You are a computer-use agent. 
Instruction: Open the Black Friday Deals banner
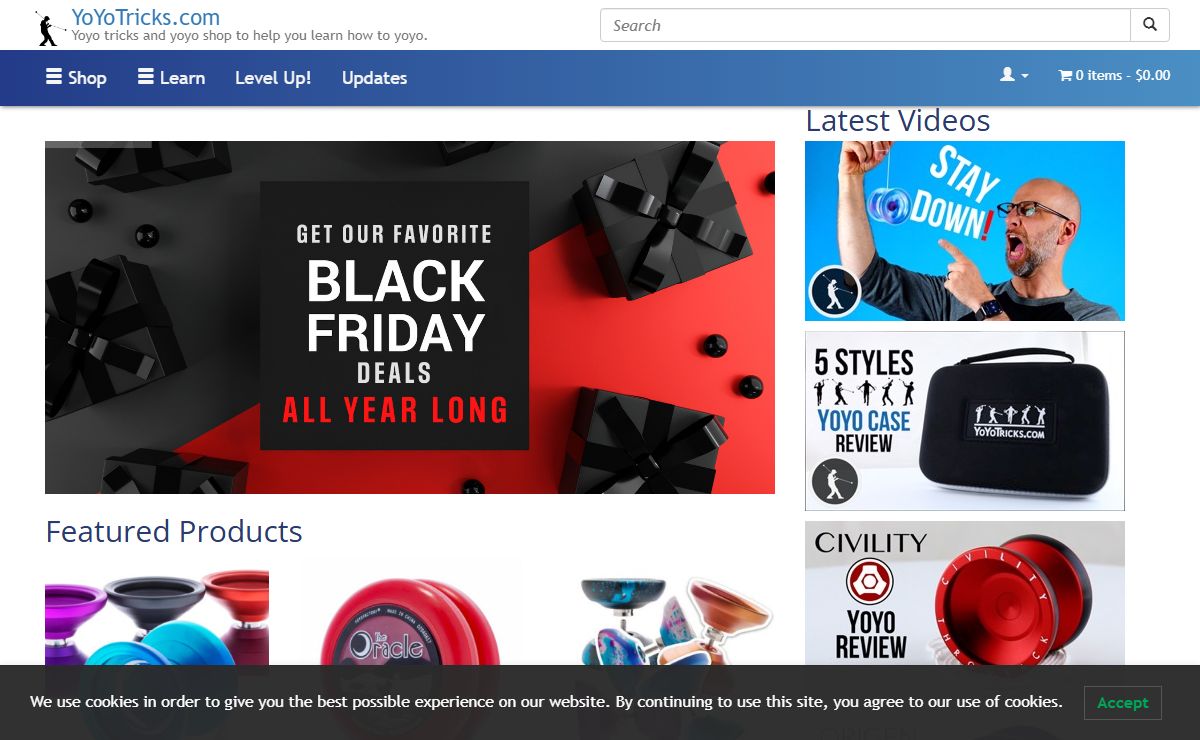tap(410, 317)
